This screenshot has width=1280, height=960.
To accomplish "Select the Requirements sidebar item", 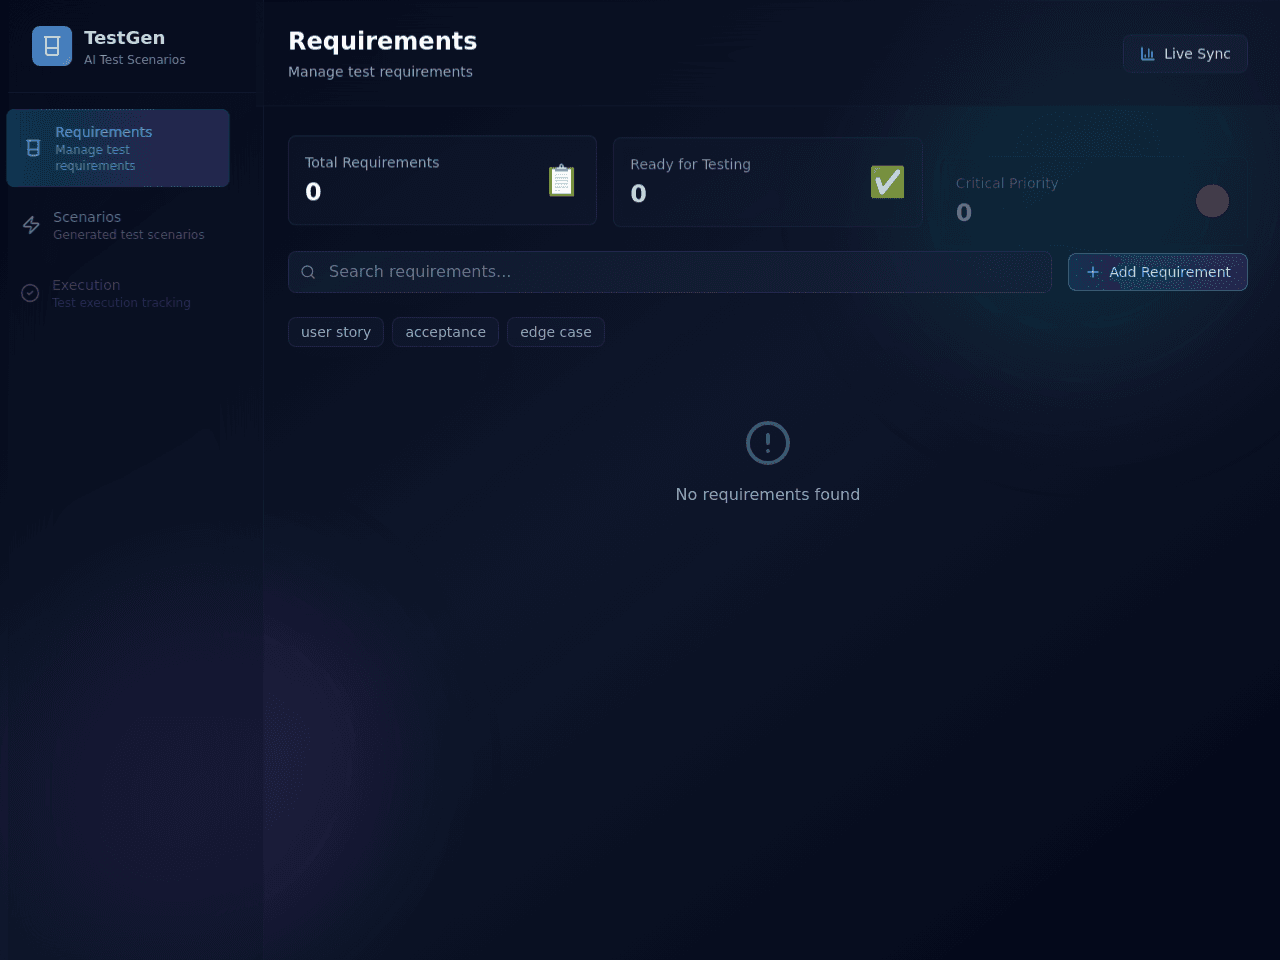I will tap(118, 148).
